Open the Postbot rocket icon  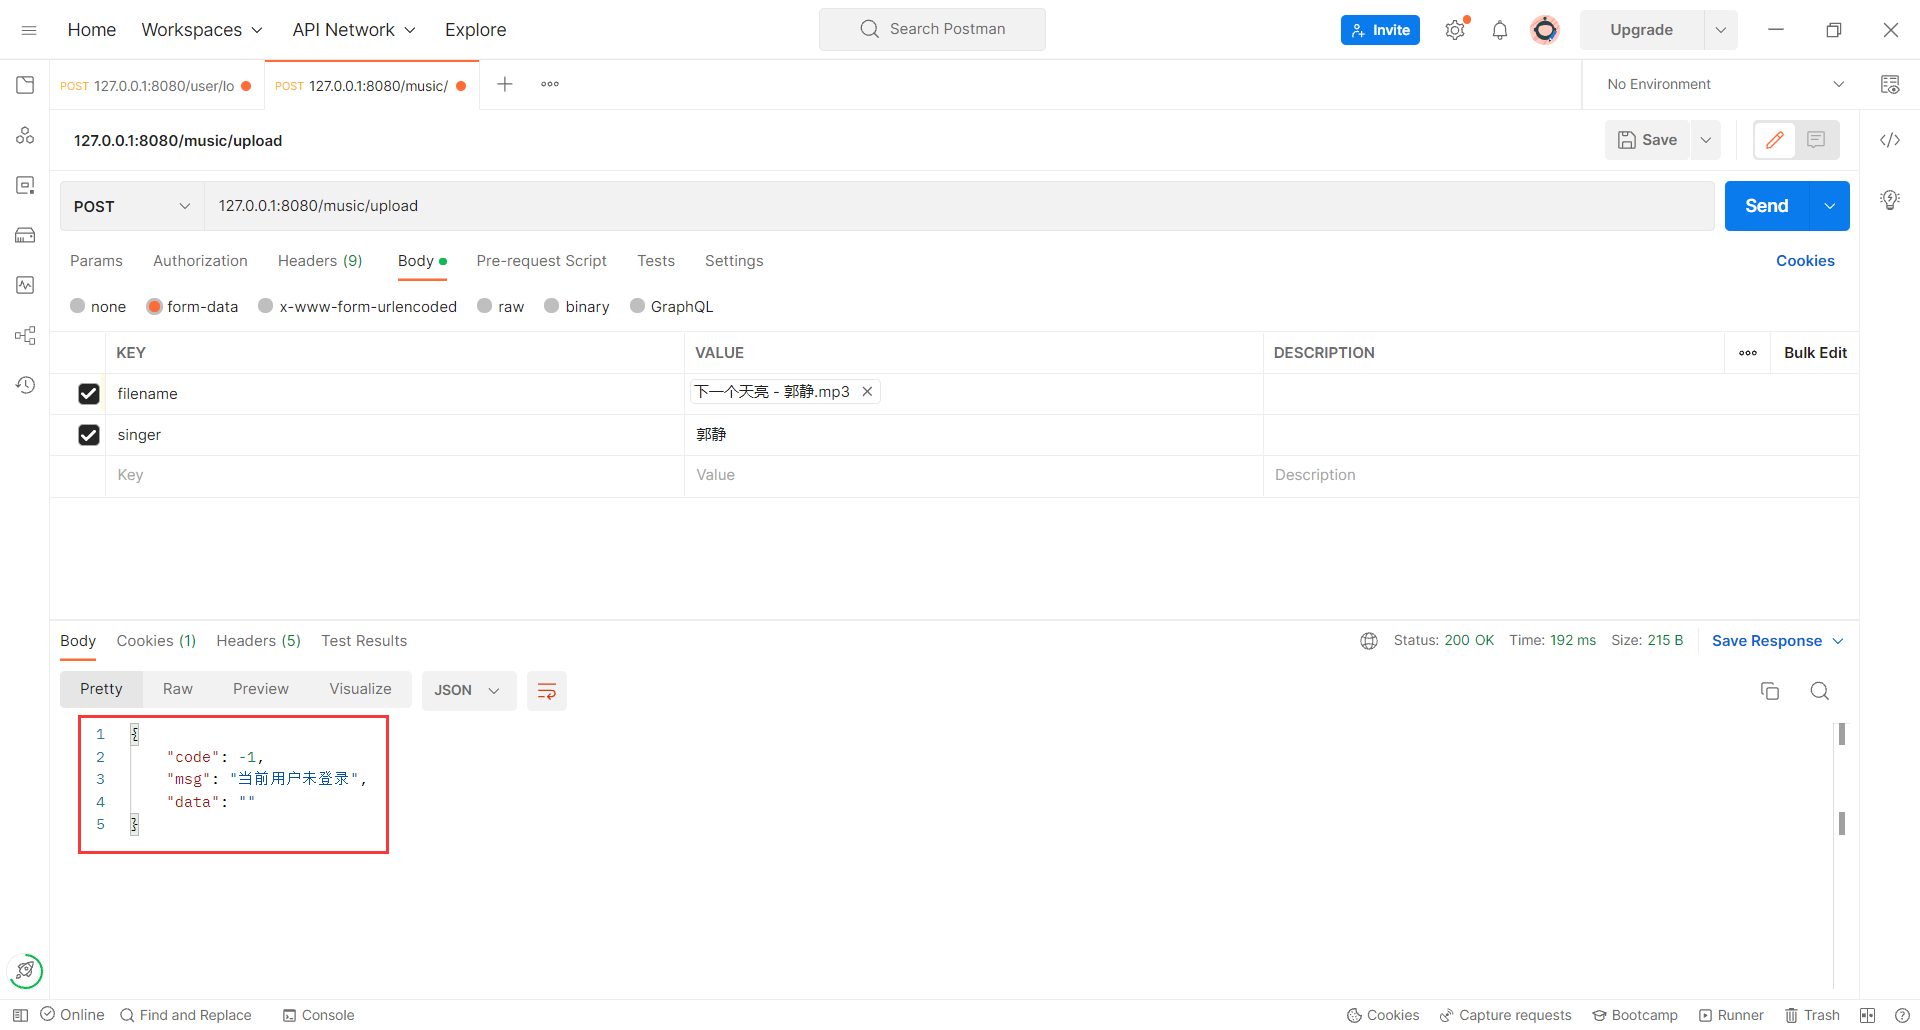(25, 971)
